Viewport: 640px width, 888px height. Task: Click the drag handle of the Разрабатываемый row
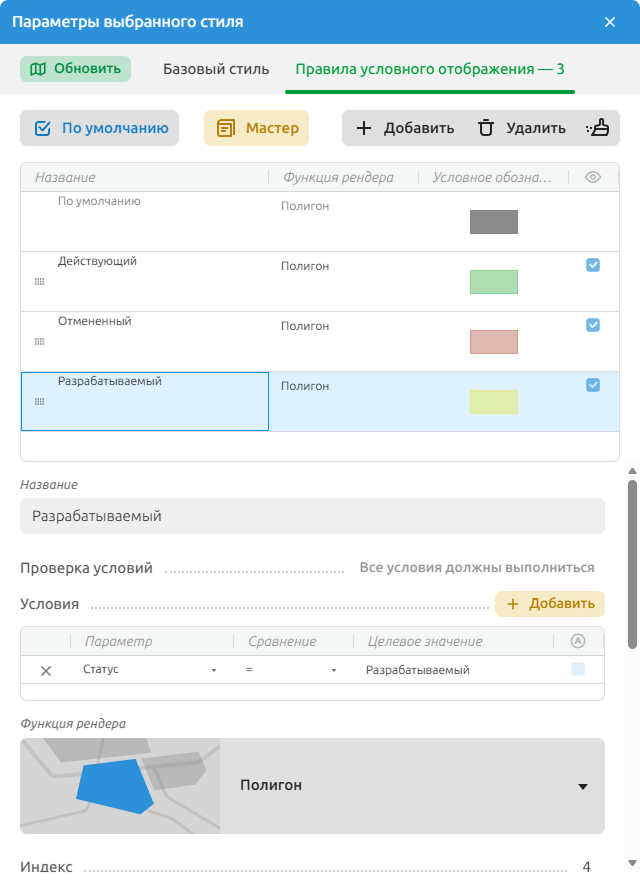coord(39,402)
